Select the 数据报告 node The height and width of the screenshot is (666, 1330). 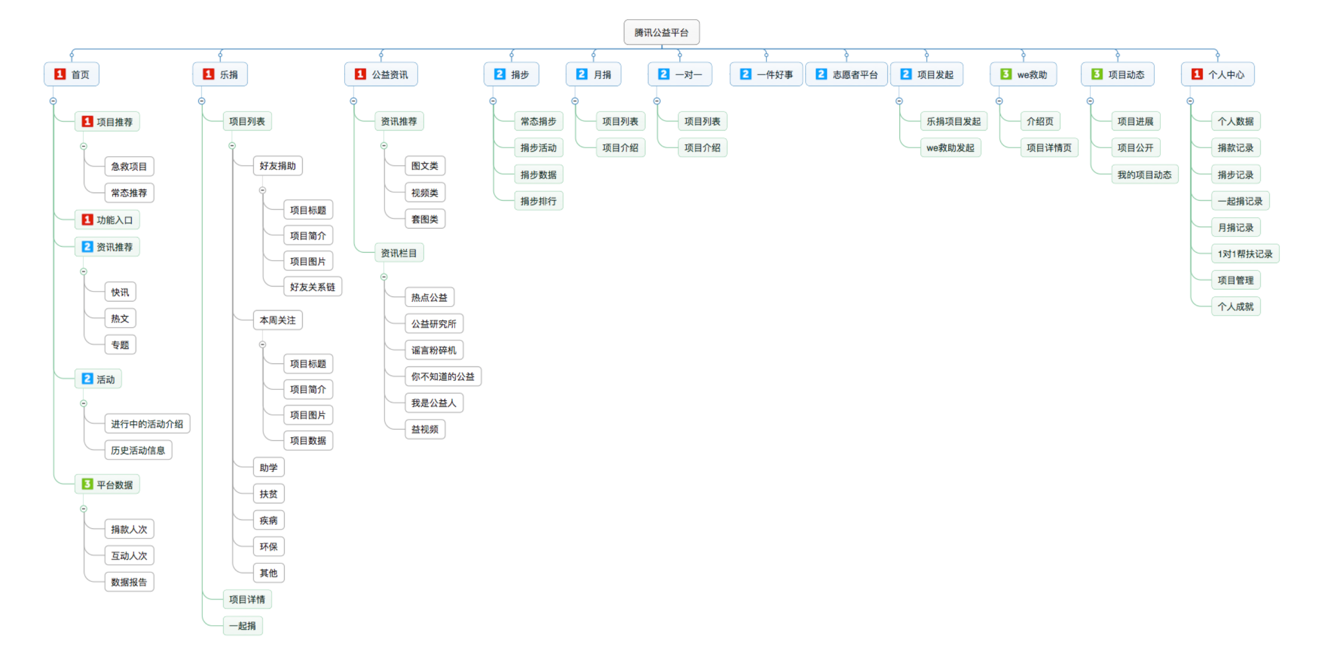[129, 582]
